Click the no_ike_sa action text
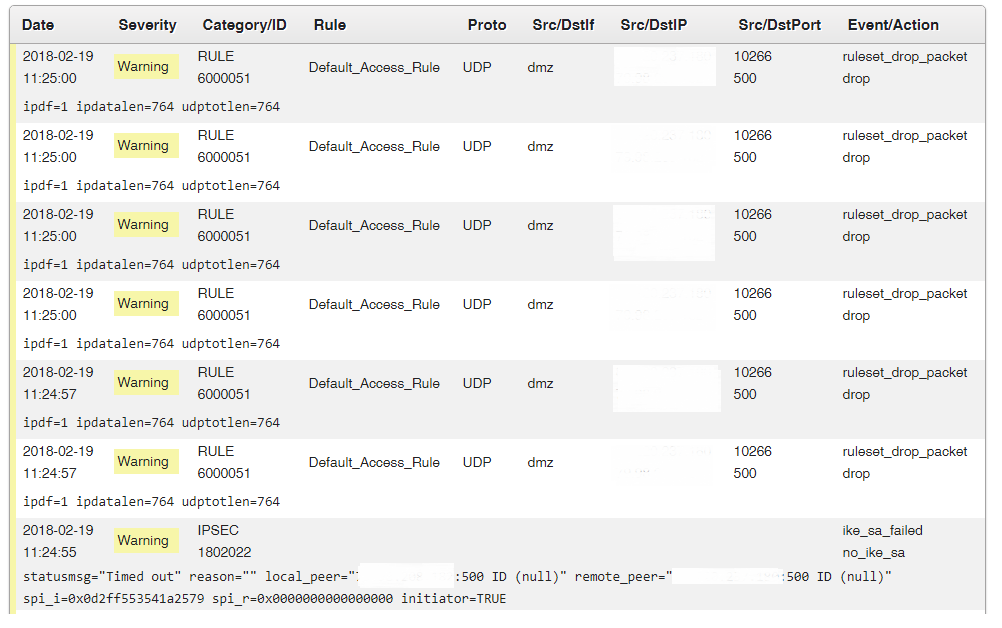1002x628 pixels. click(873, 553)
